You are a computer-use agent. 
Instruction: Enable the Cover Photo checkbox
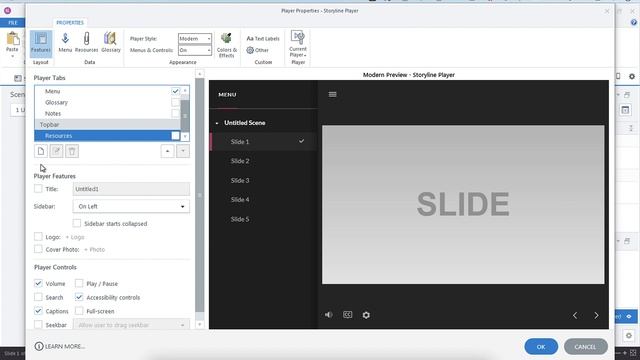38,249
